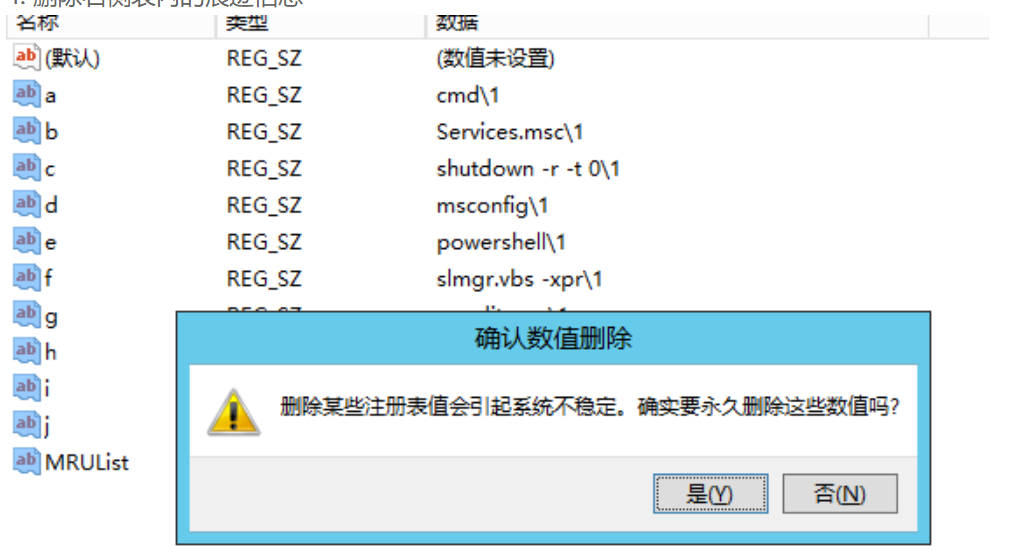This screenshot has height=555, width=1014.
Task: Select the string icon next to f
Action: click(x=27, y=278)
